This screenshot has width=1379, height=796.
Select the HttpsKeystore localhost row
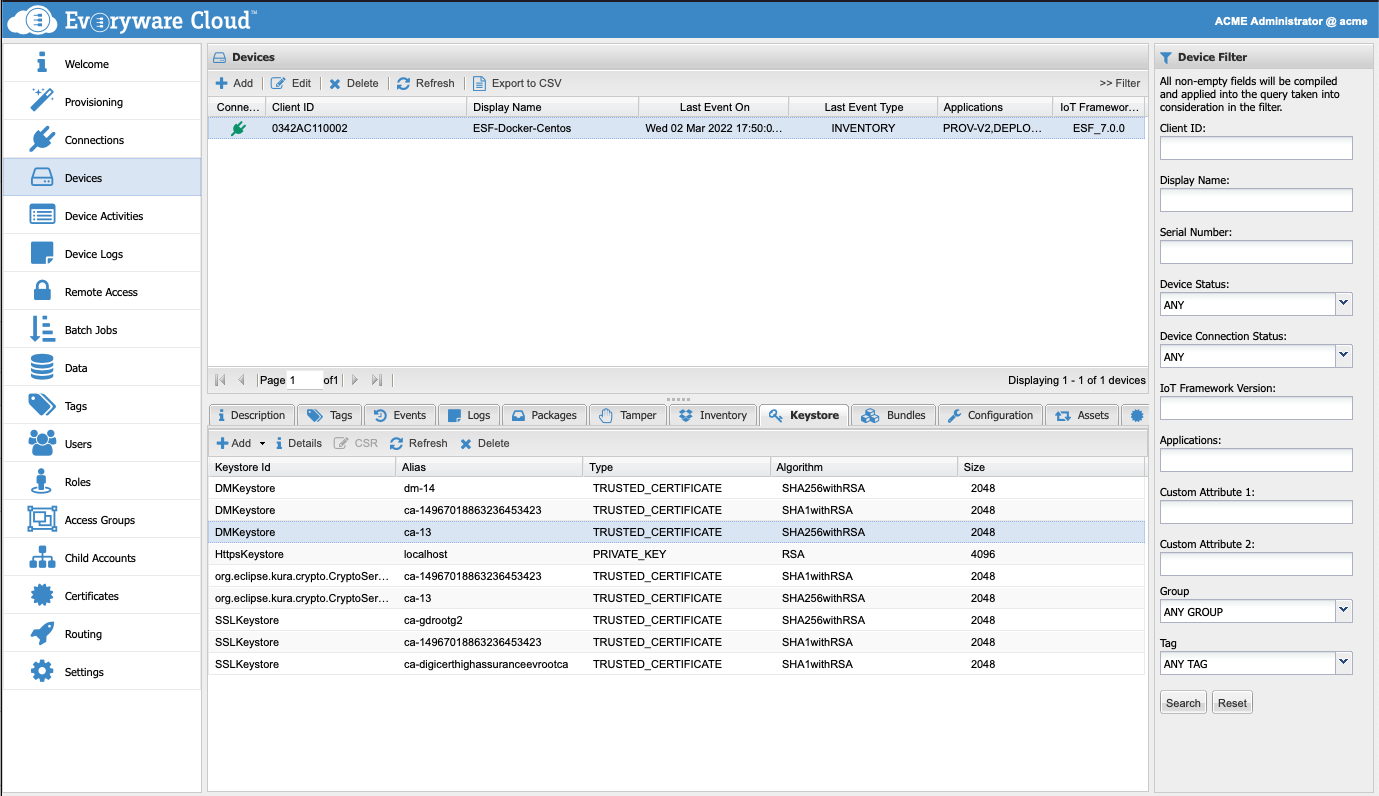[676, 554]
